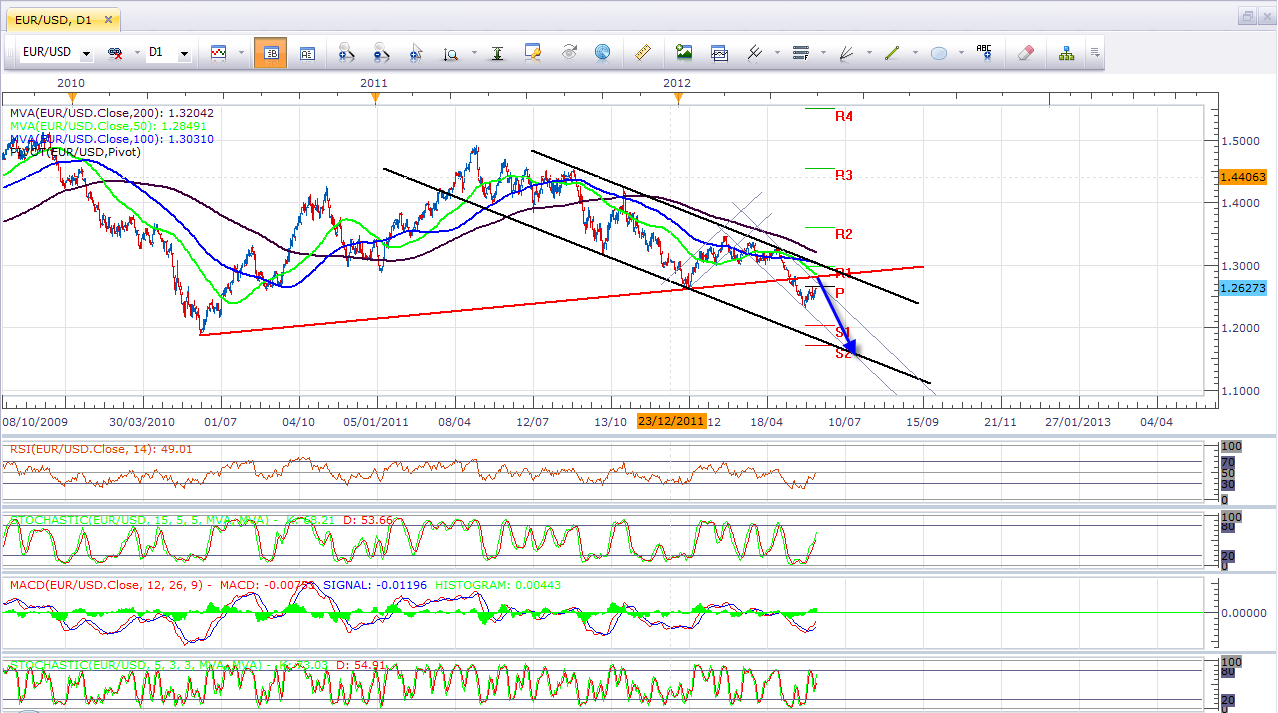This screenshot has height=713, width=1278.
Task: Click the vertical scale zoom icon
Action: tap(451, 53)
